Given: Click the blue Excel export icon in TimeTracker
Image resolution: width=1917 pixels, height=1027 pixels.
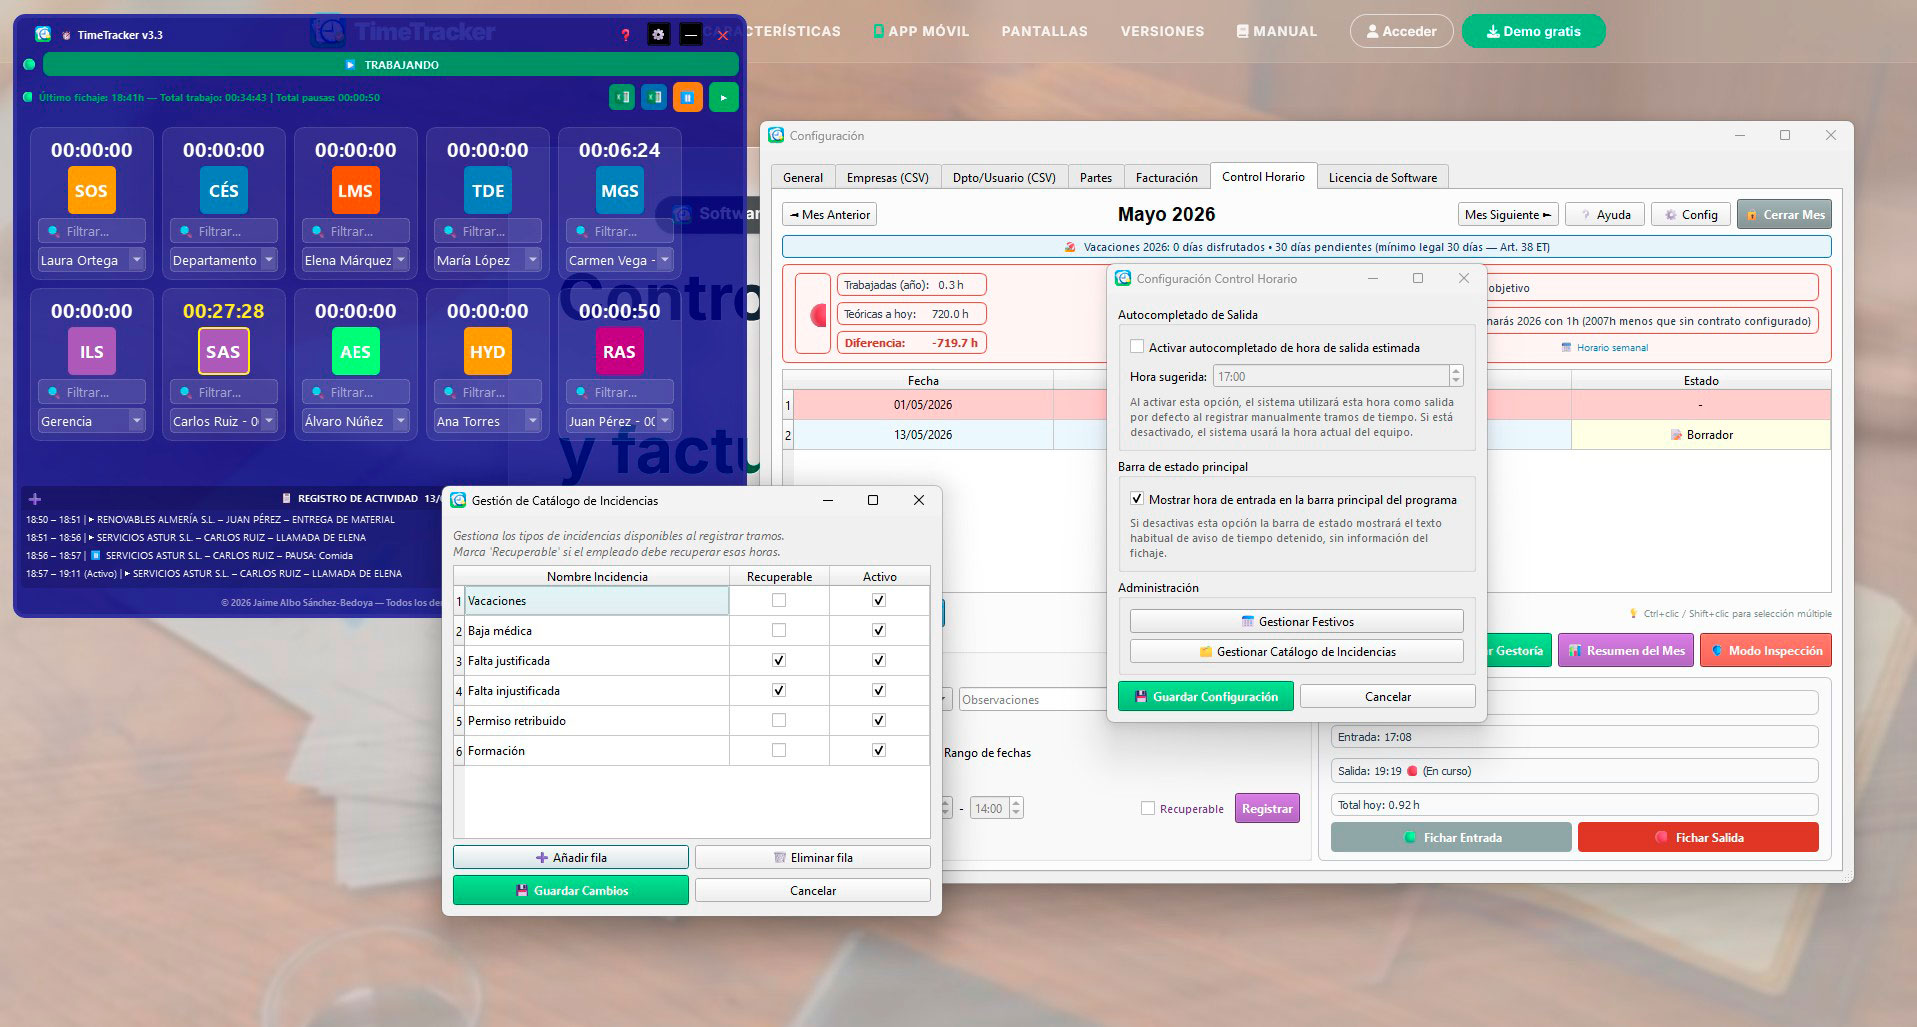Looking at the screenshot, I should 655,97.
